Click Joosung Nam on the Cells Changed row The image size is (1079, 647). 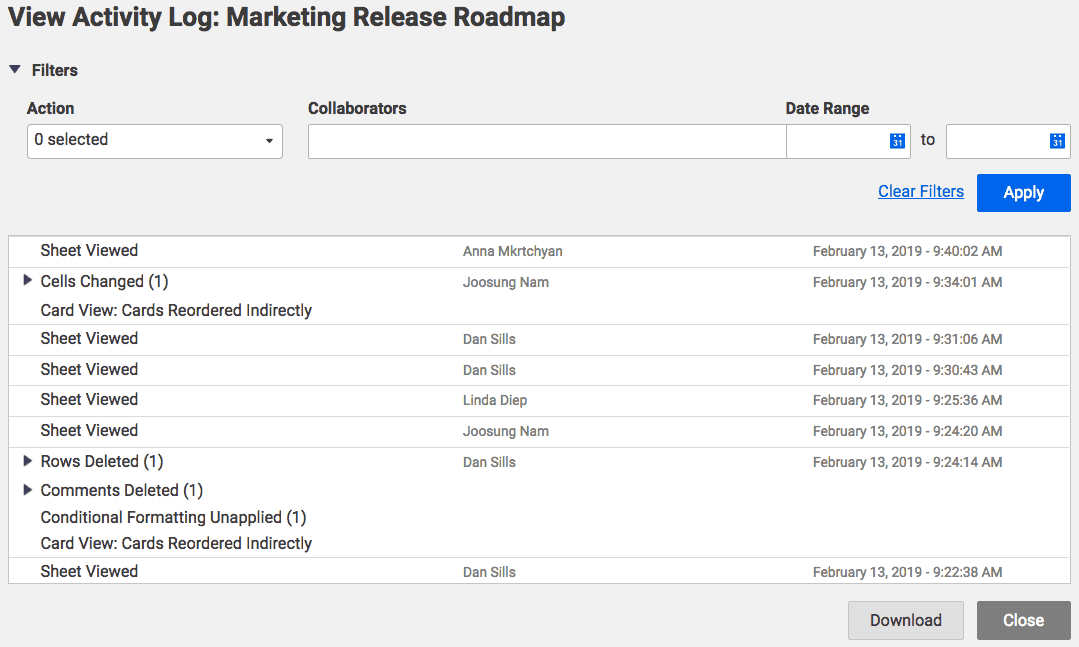(505, 283)
